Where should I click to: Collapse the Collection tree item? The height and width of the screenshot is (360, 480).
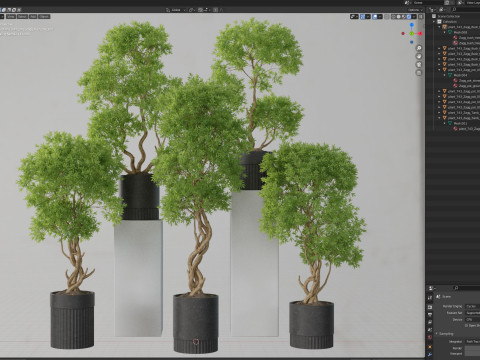click(x=434, y=22)
